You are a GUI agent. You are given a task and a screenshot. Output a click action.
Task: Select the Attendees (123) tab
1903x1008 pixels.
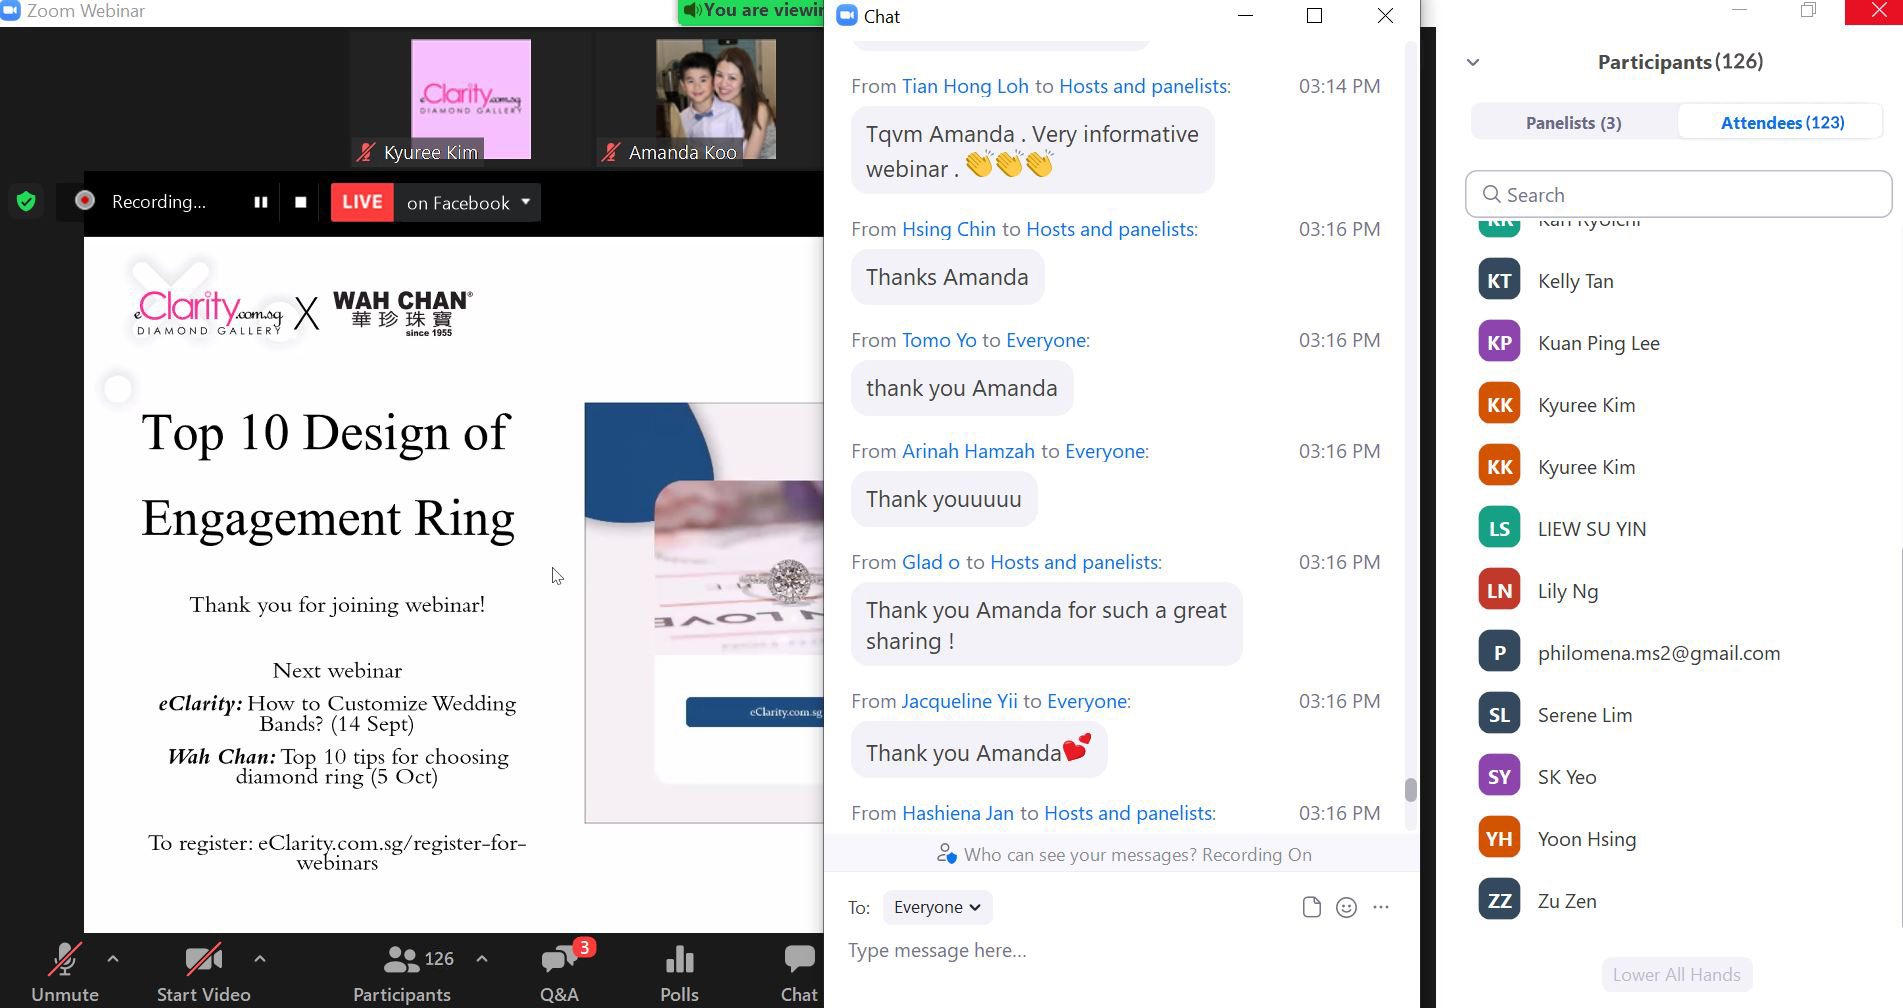(x=1782, y=123)
